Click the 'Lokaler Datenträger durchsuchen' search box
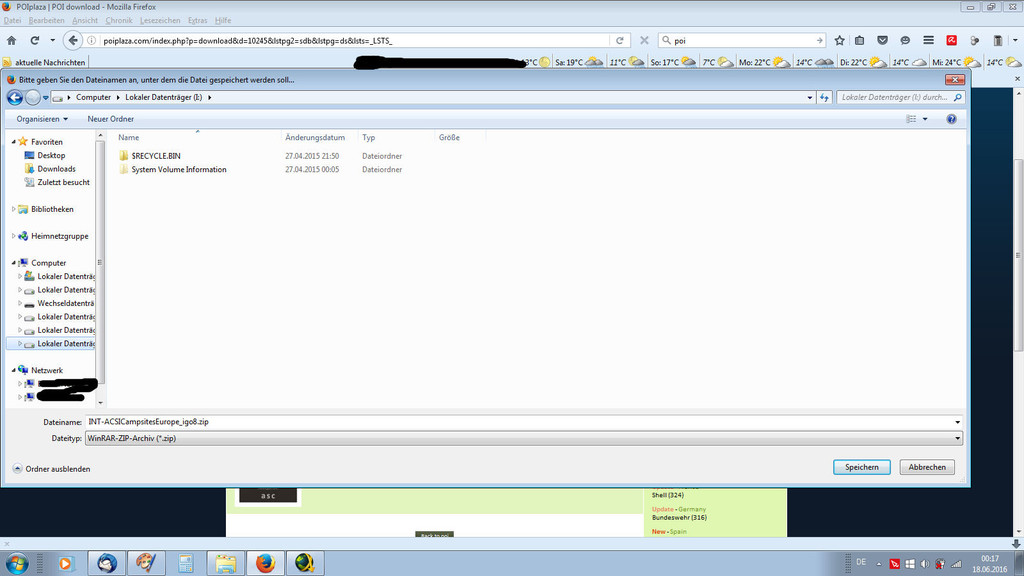Screen dimensions: 1024x576 (x=900, y=97)
